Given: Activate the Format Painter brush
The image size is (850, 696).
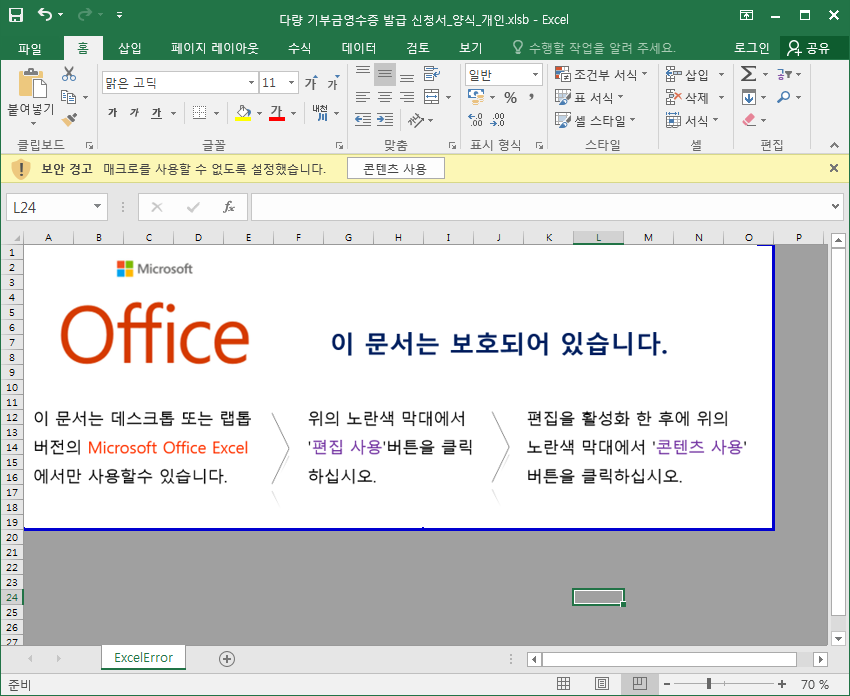Looking at the screenshot, I should [69, 119].
